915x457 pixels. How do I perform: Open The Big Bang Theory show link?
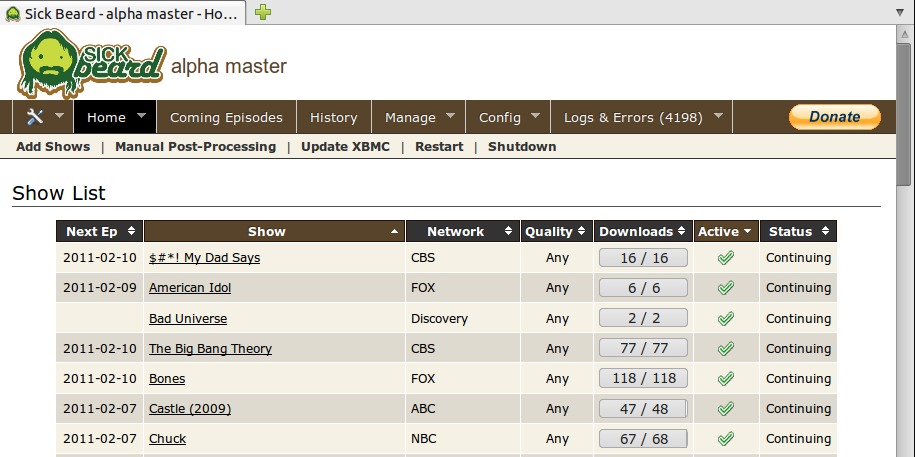(x=210, y=349)
